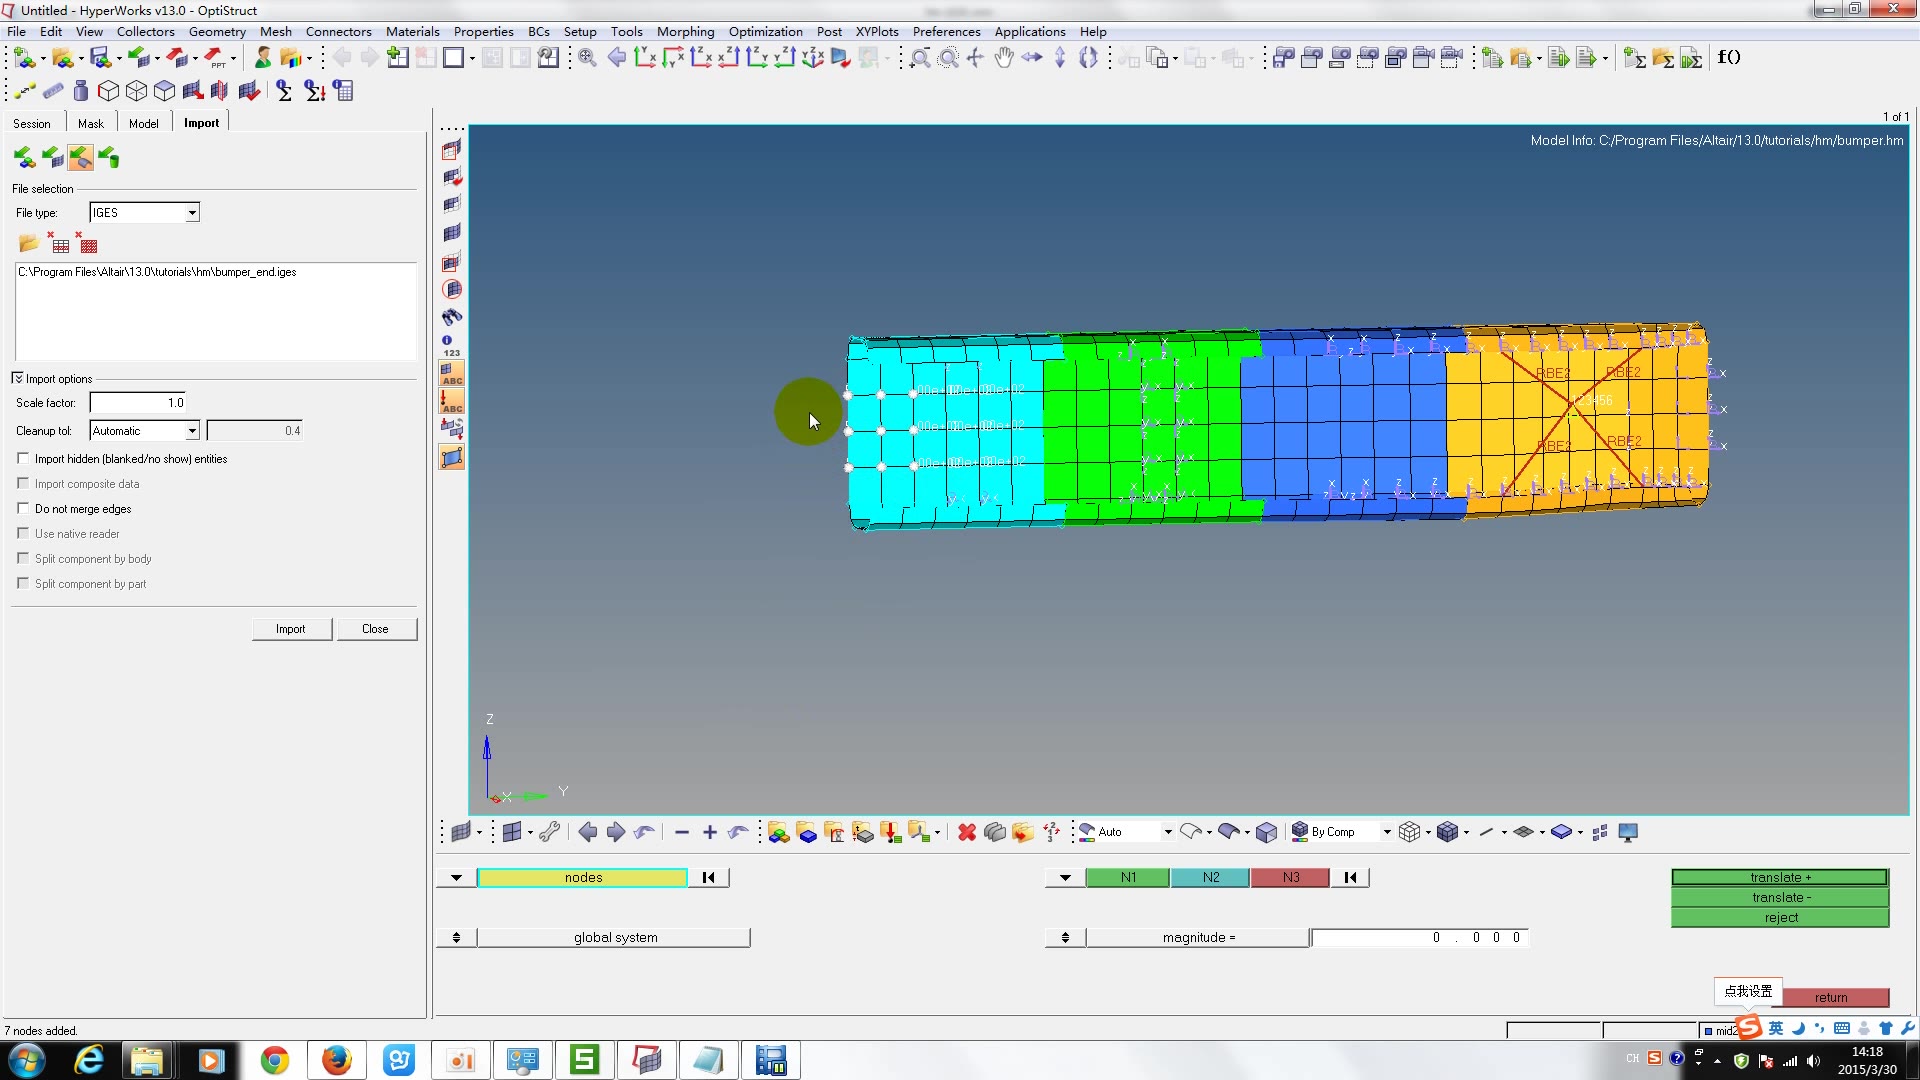This screenshot has width=1920, height=1080.
Task: Select the pan hand tool
Action: [x=1003, y=58]
